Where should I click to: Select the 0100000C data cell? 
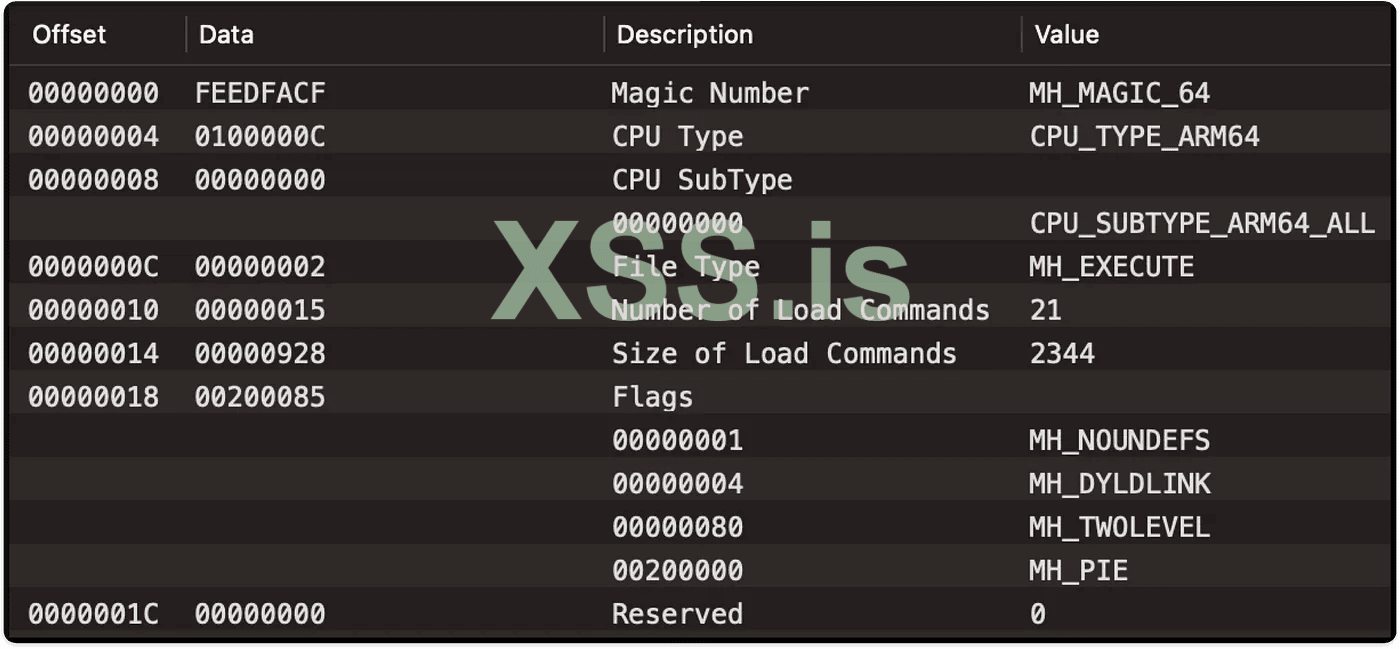click(260, 137)
